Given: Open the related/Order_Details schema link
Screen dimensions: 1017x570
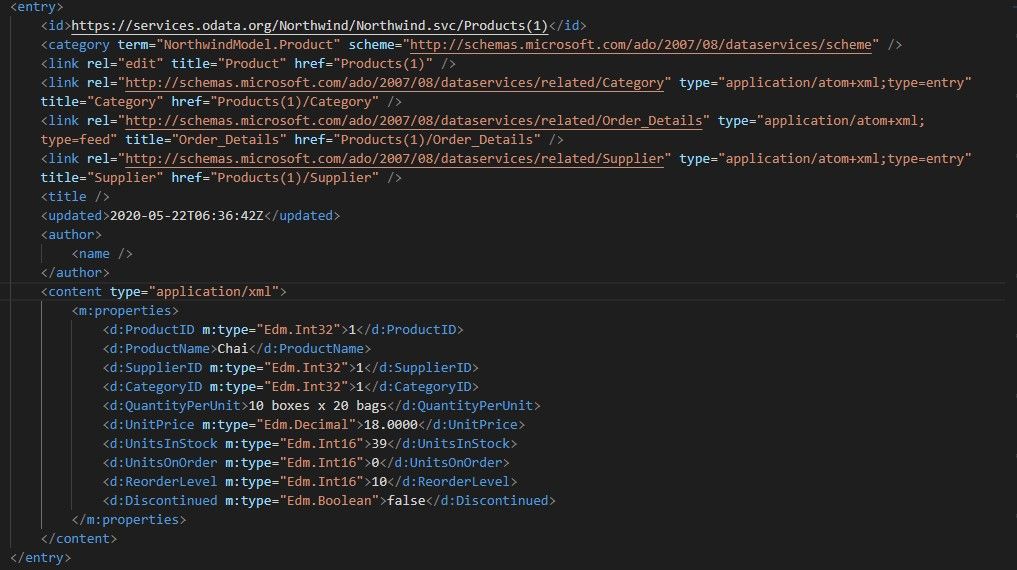Looking at the screenshot, I should tap(413, 121).
